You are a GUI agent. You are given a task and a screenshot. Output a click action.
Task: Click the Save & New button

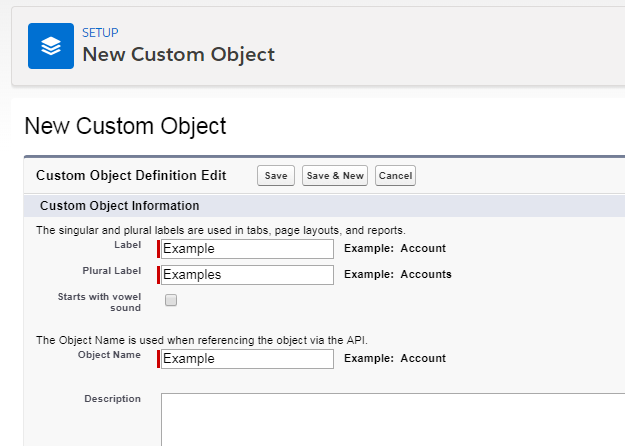(335, 176)
